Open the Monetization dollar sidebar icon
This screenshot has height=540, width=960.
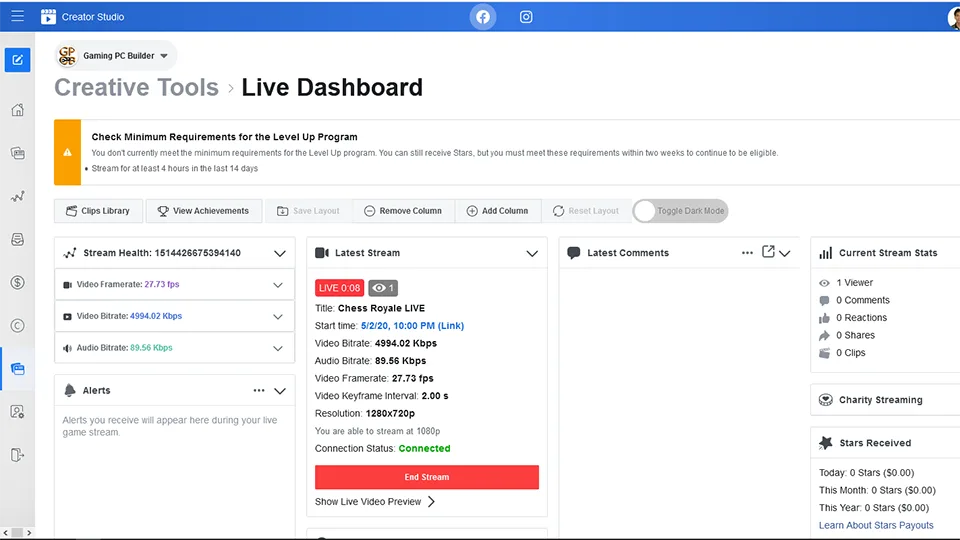pyautogui.click(x=17, y=282)
